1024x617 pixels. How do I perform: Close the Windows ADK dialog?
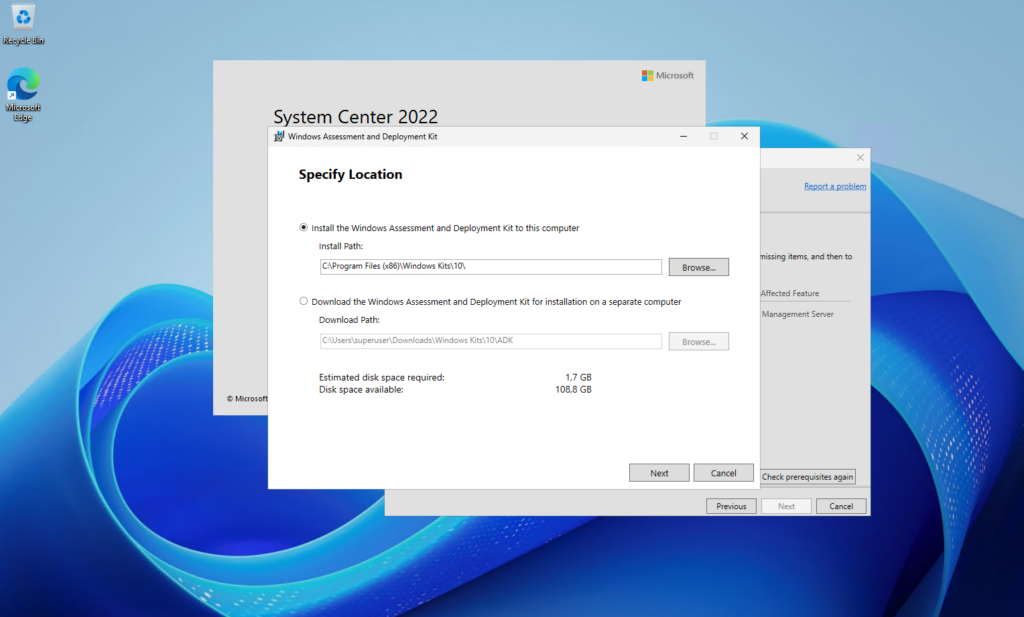tap(744, 136)
